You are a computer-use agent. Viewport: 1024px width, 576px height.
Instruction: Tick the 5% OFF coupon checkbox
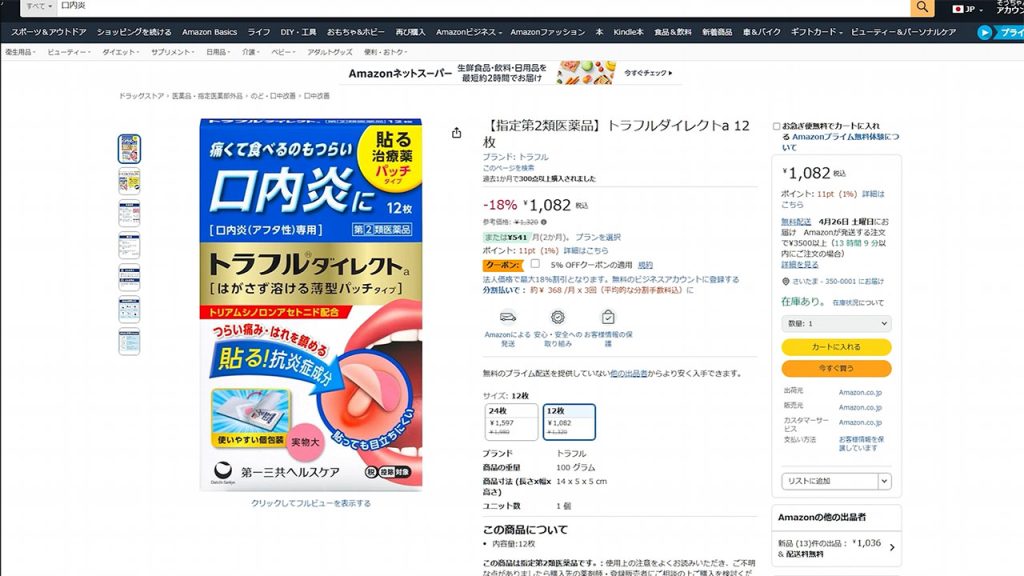(535, 264)
